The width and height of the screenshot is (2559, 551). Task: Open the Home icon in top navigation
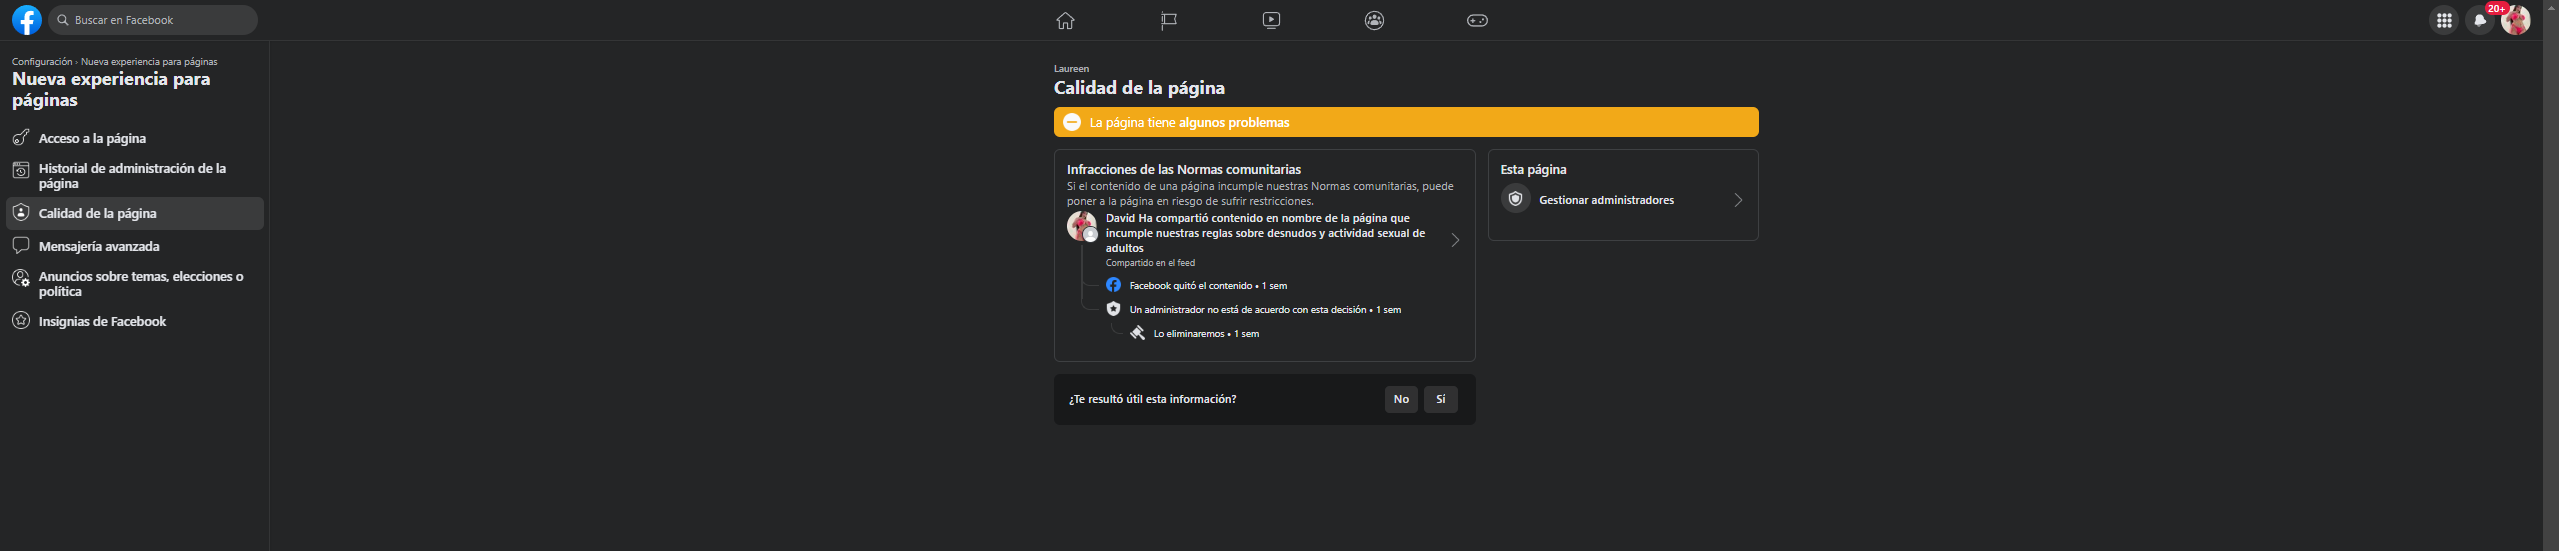click(x=1066, y=20)
